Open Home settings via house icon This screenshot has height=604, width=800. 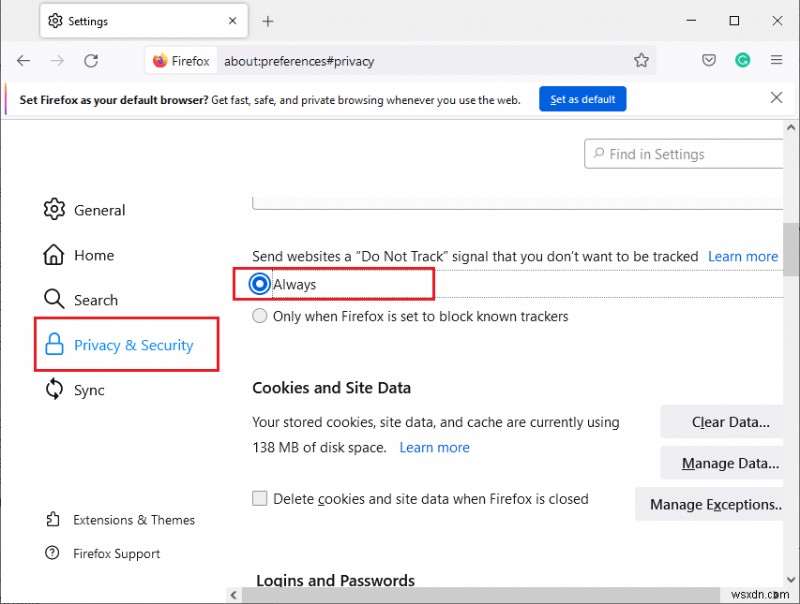point(54,255)
